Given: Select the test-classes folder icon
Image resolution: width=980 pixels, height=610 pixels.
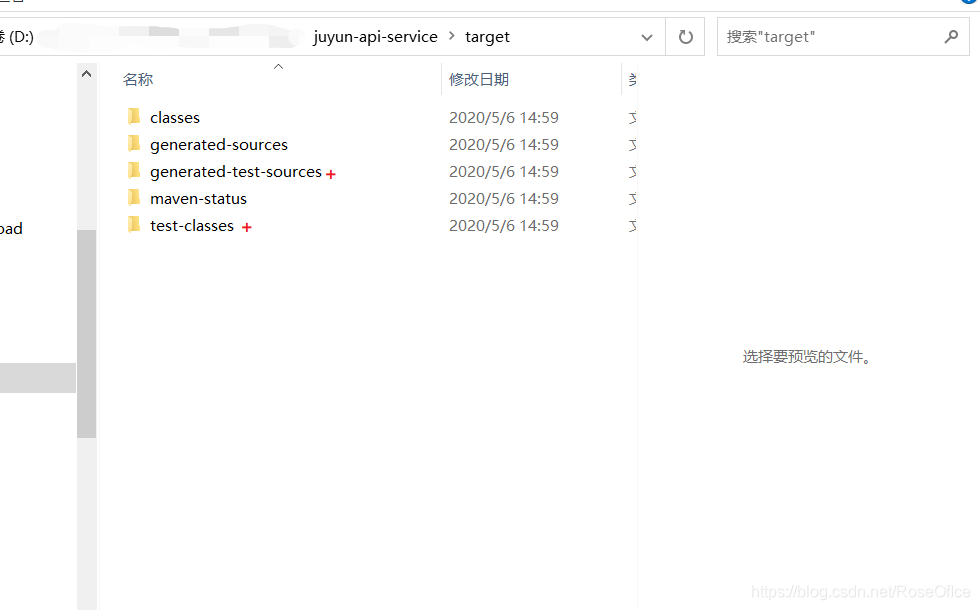Looking at the screenshot, I should [x=133, y=225].
